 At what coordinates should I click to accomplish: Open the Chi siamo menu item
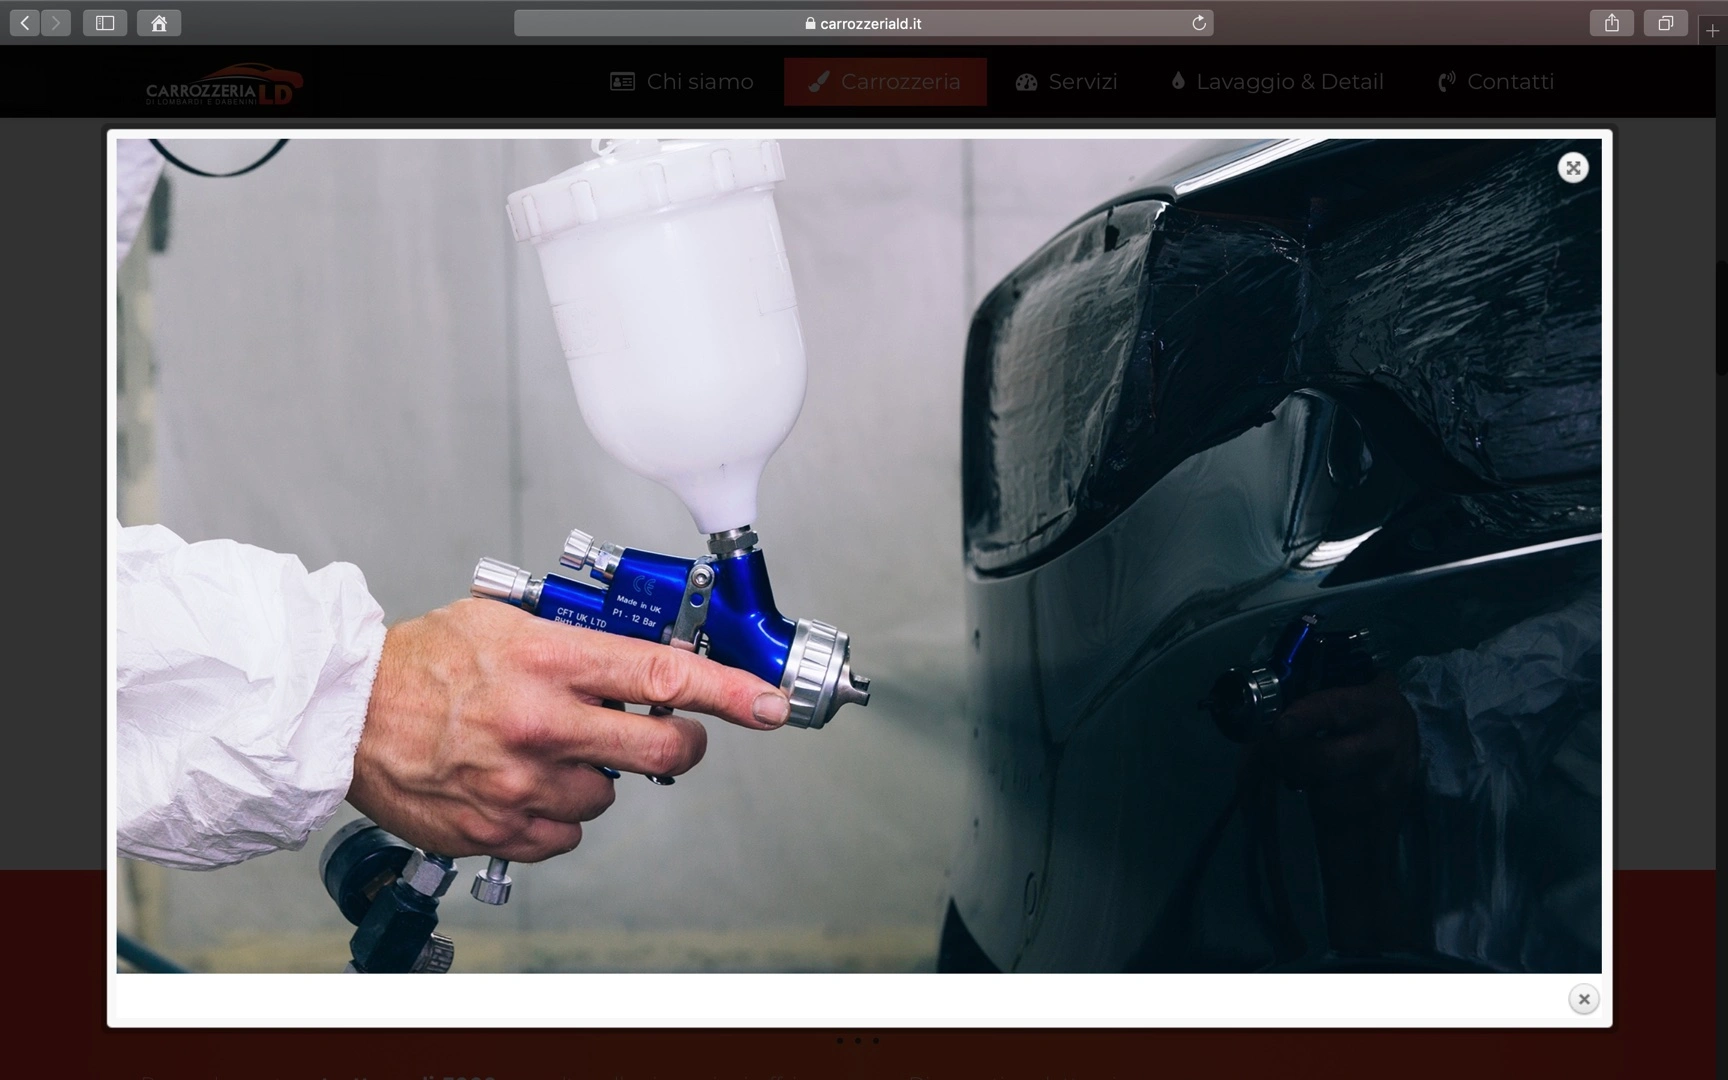coord(682,82)
